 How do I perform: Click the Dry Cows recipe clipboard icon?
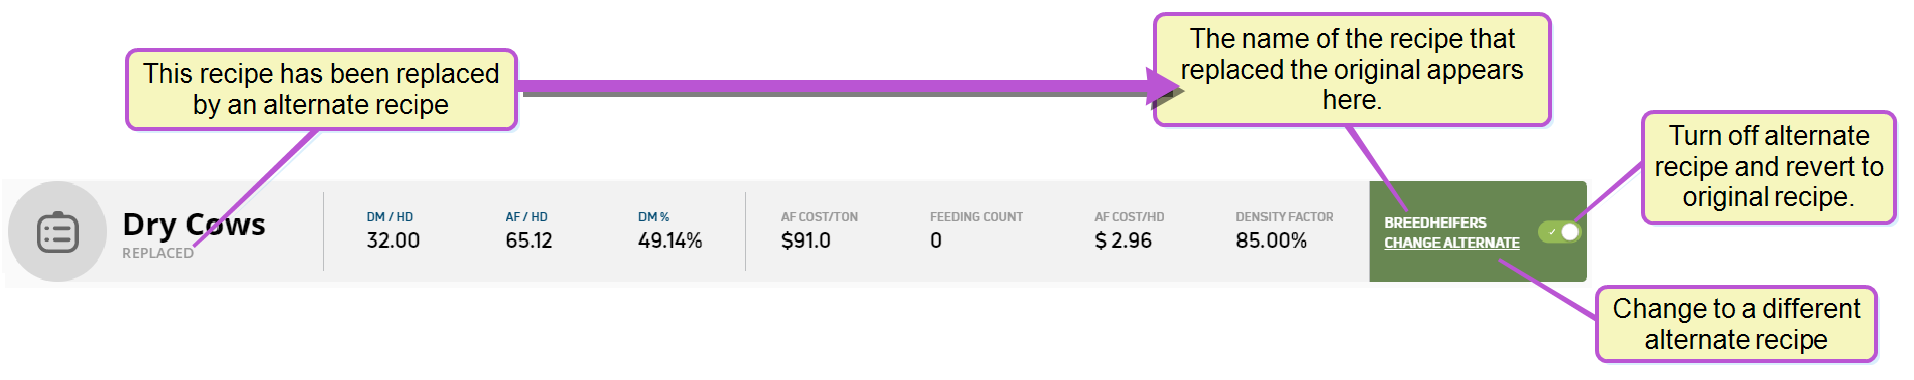click(58, 232)
